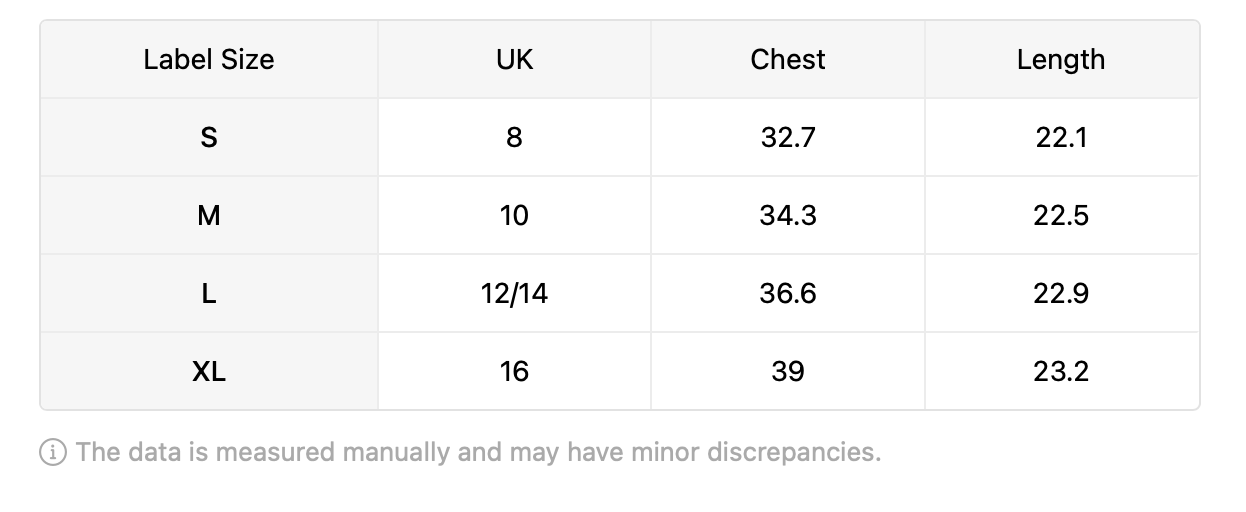Select the L label size cell
The height and width of the screenshot is (512, 1246).
(x=209, y=293)
